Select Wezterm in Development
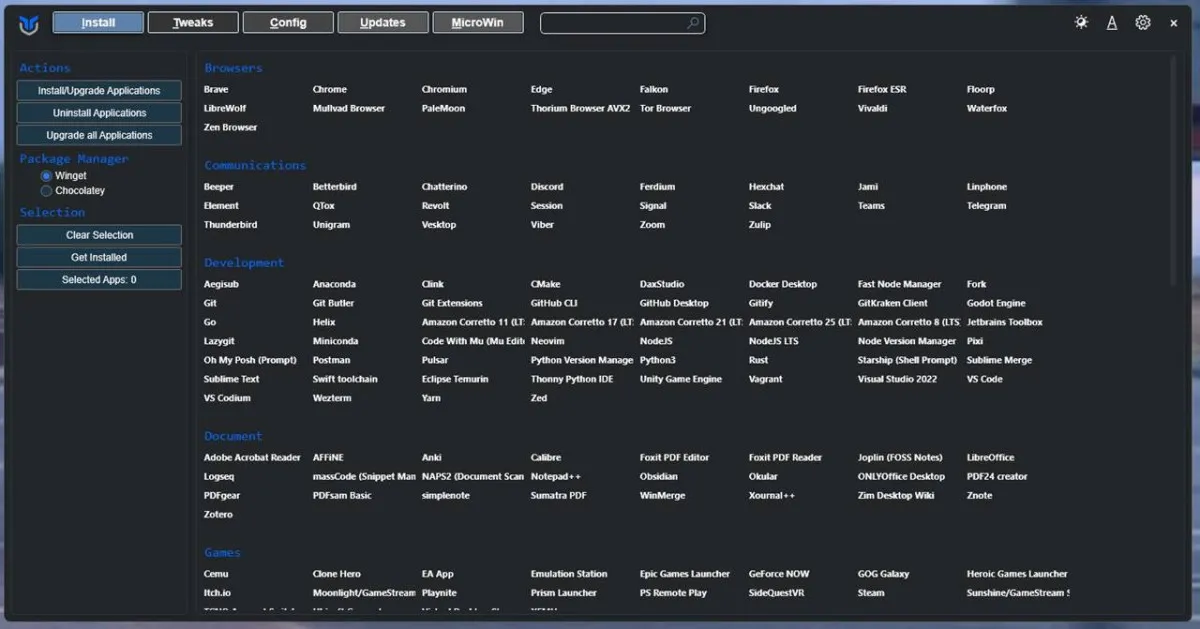The width and height of the screenshot is (1200, 629). click(332, 398)
